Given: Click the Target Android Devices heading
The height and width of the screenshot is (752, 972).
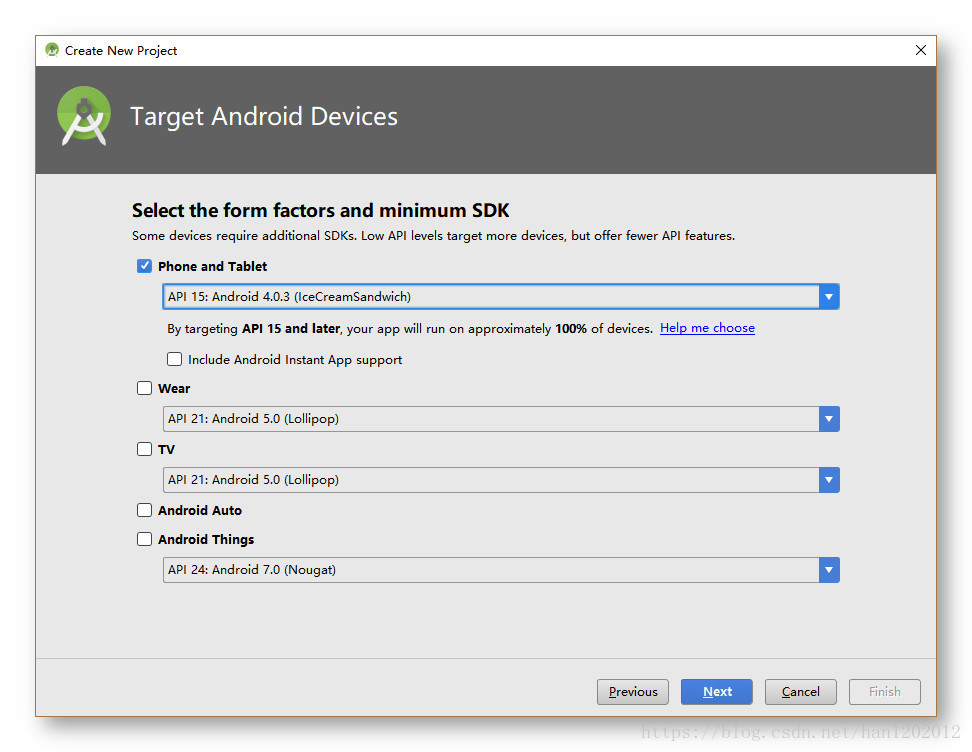Looking at the screenshot, I should pos(264,117).
